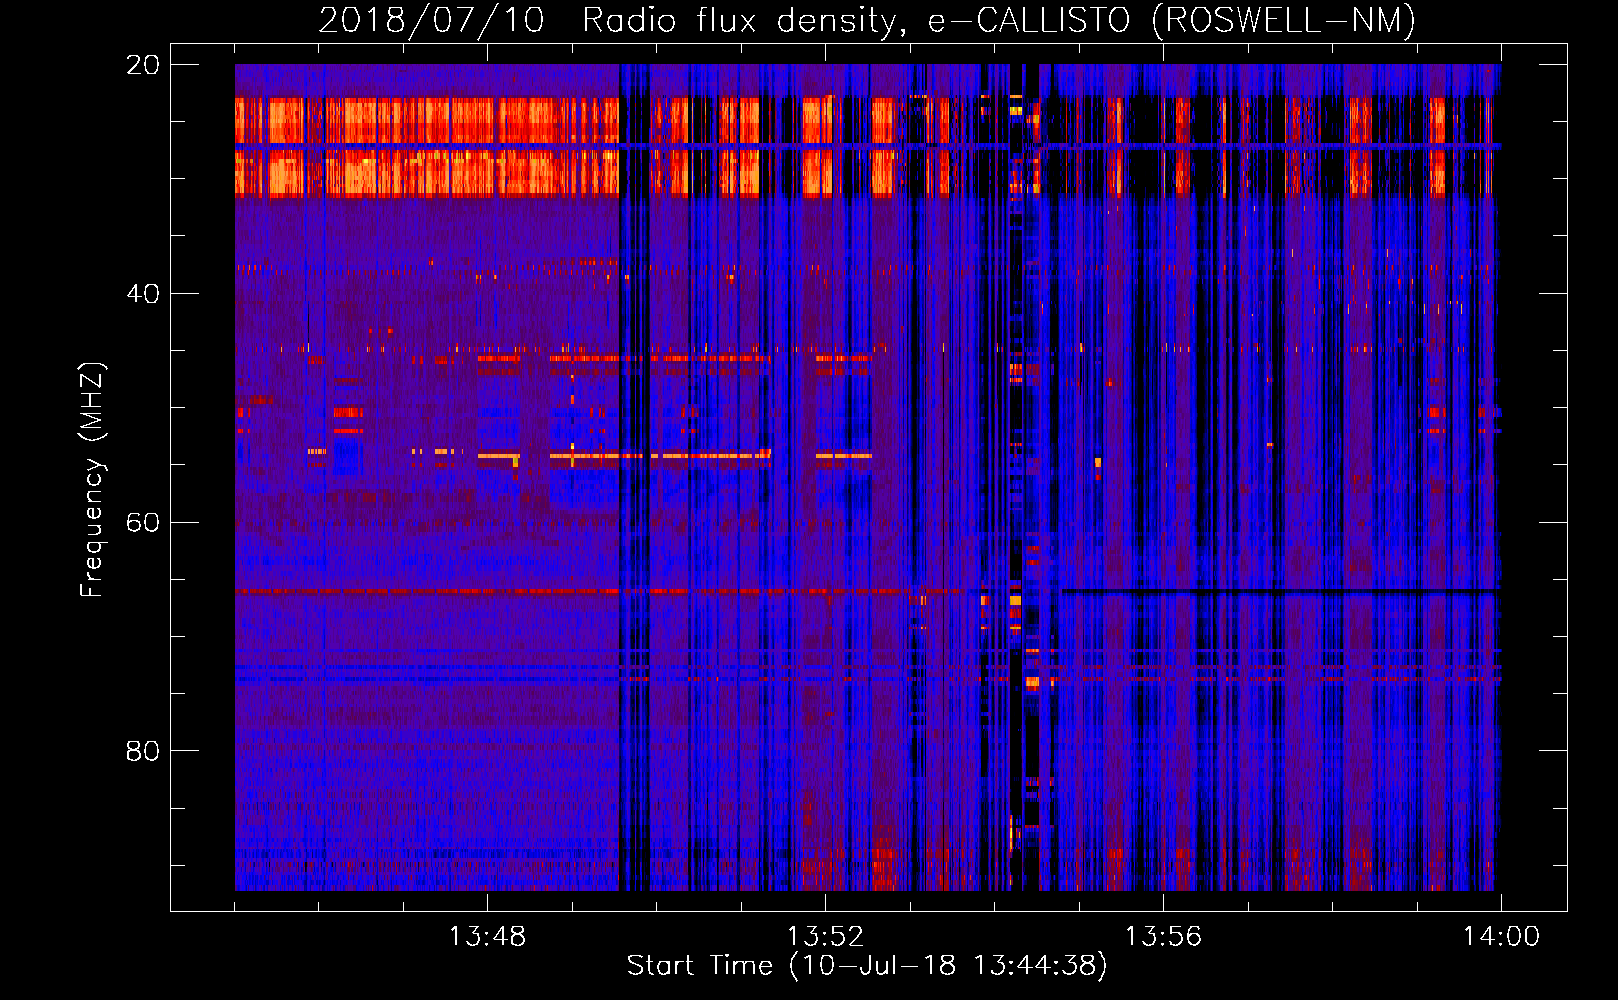Screen dimensions: 1618x1000
Task: Click the 13:48 time tick label
Action: tap(487, 937)
